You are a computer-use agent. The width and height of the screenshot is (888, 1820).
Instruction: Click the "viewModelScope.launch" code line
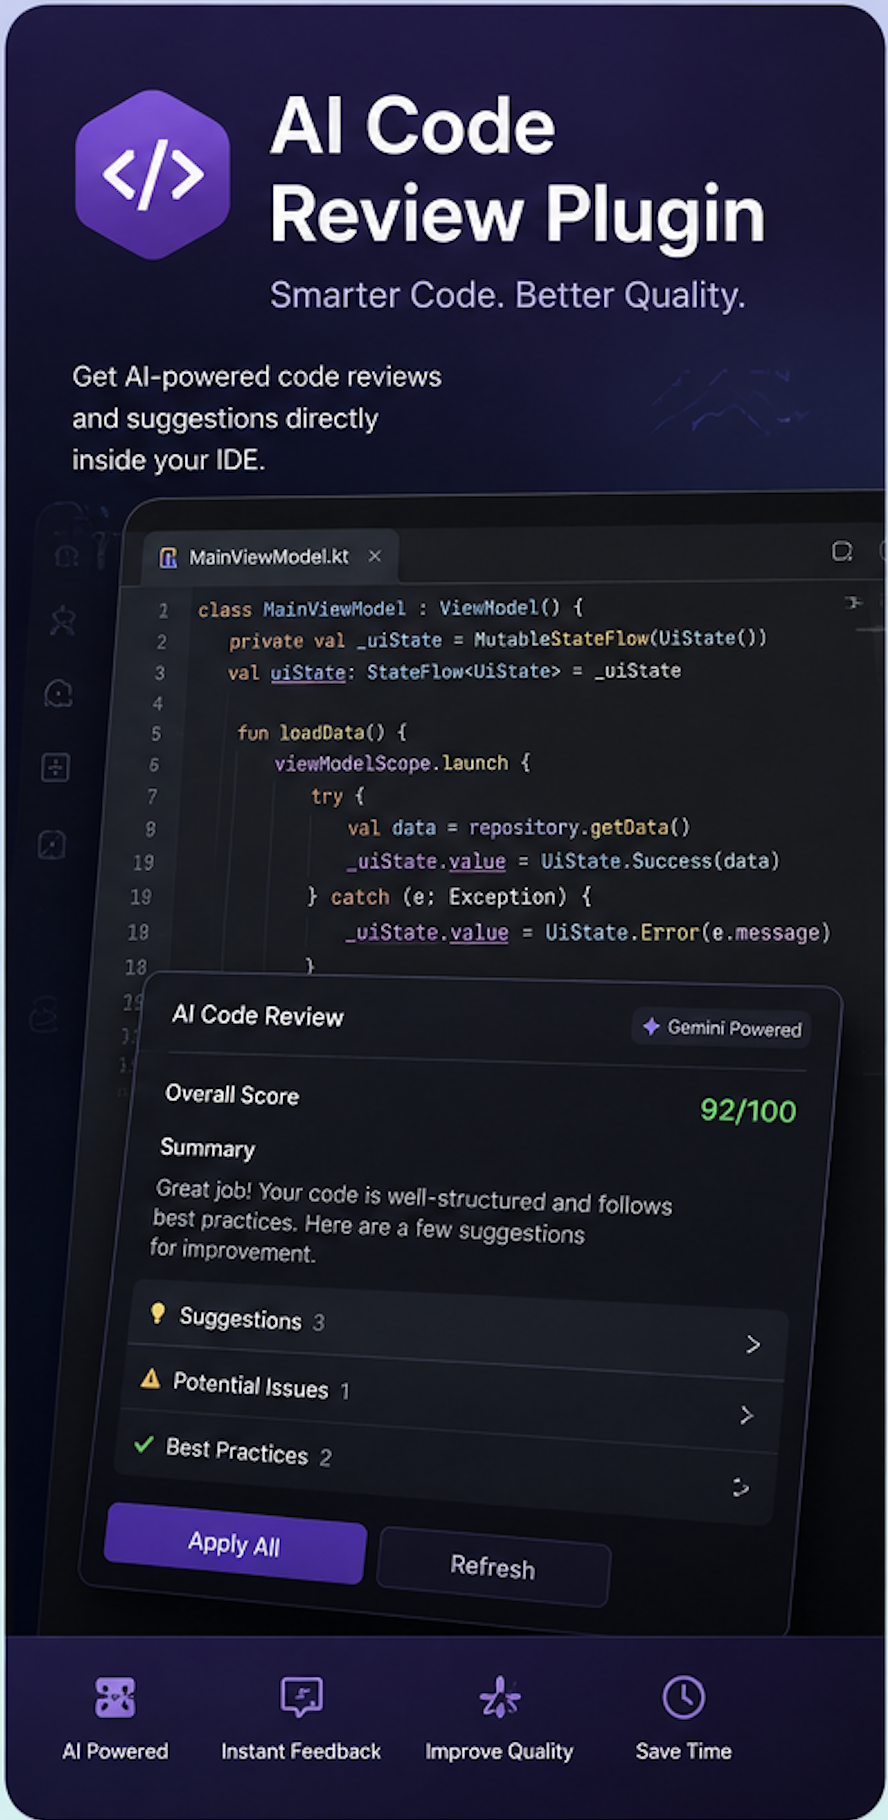[402, 763]
